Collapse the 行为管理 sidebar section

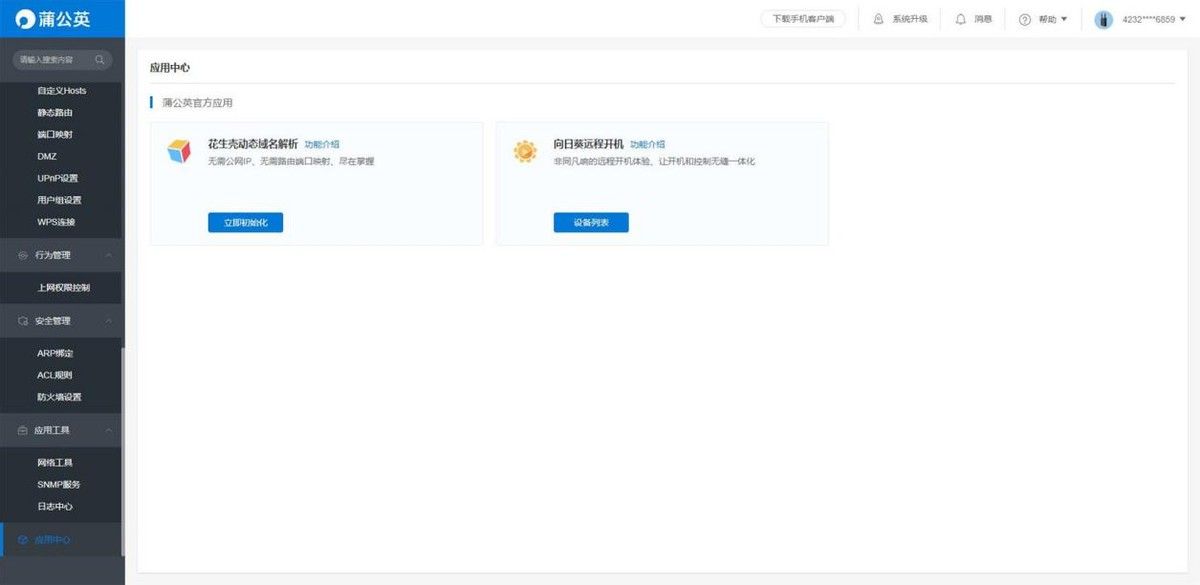tap(108, 255)
